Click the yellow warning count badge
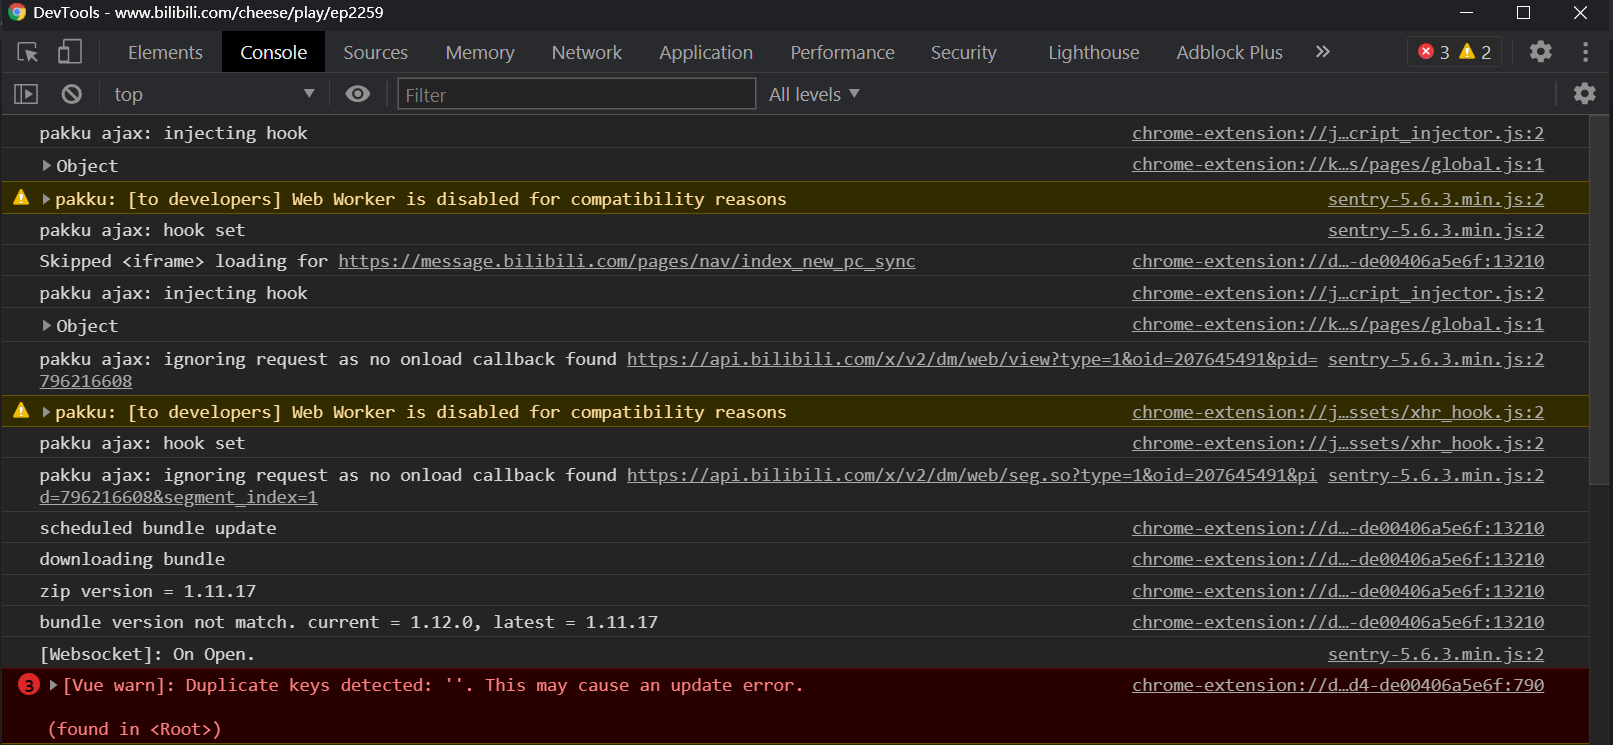Viewport: 1613px width, 745px height. (x=1475, y=52)
